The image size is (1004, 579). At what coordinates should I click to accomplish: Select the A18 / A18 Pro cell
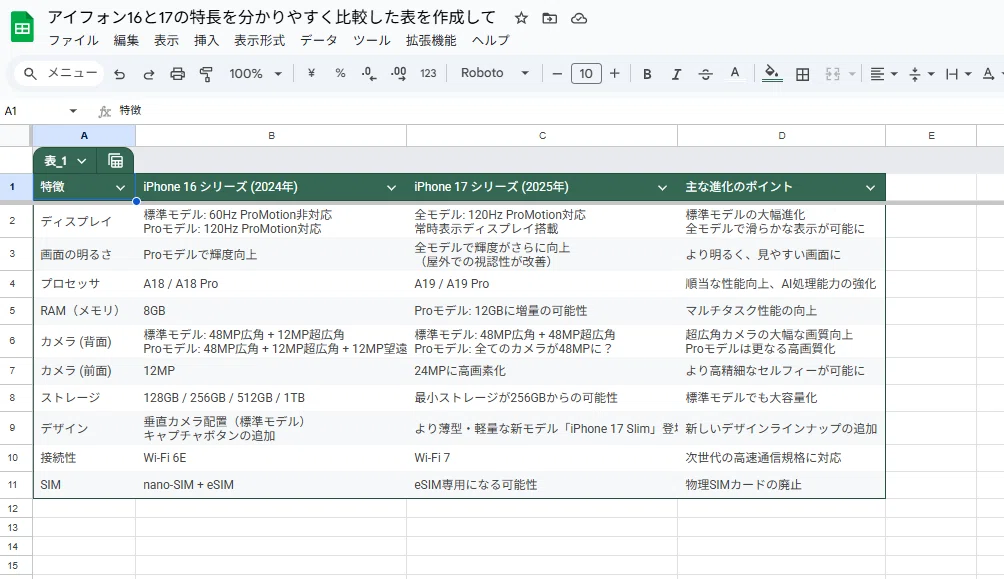(x=271, y=284)
